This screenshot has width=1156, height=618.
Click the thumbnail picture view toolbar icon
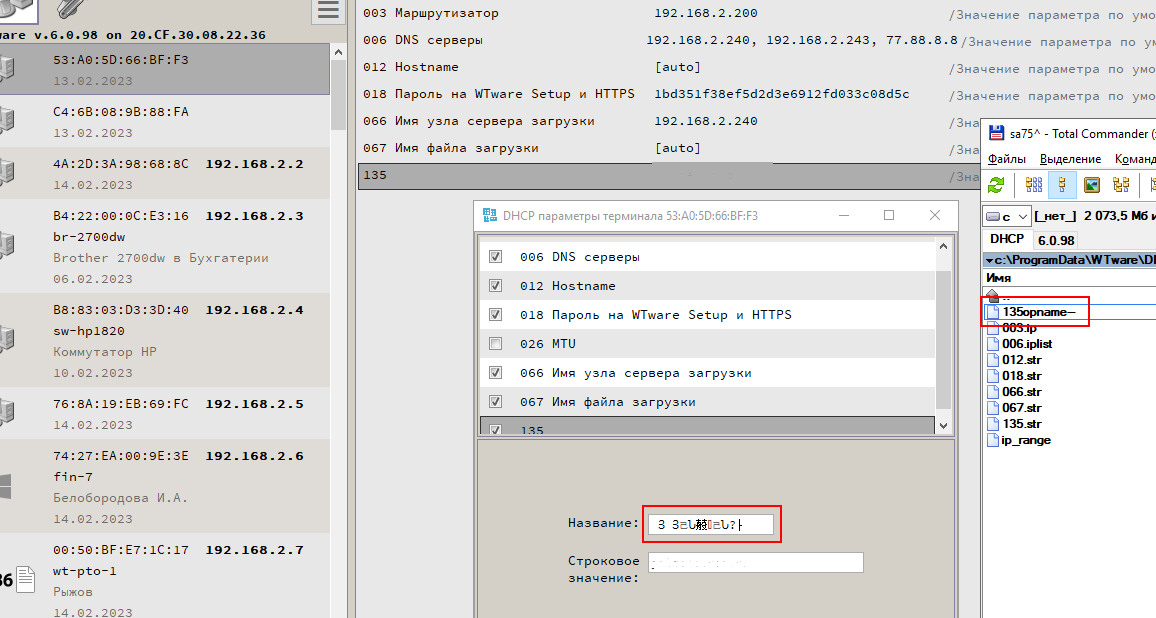pyautogui.click(x=1092, y=185)
